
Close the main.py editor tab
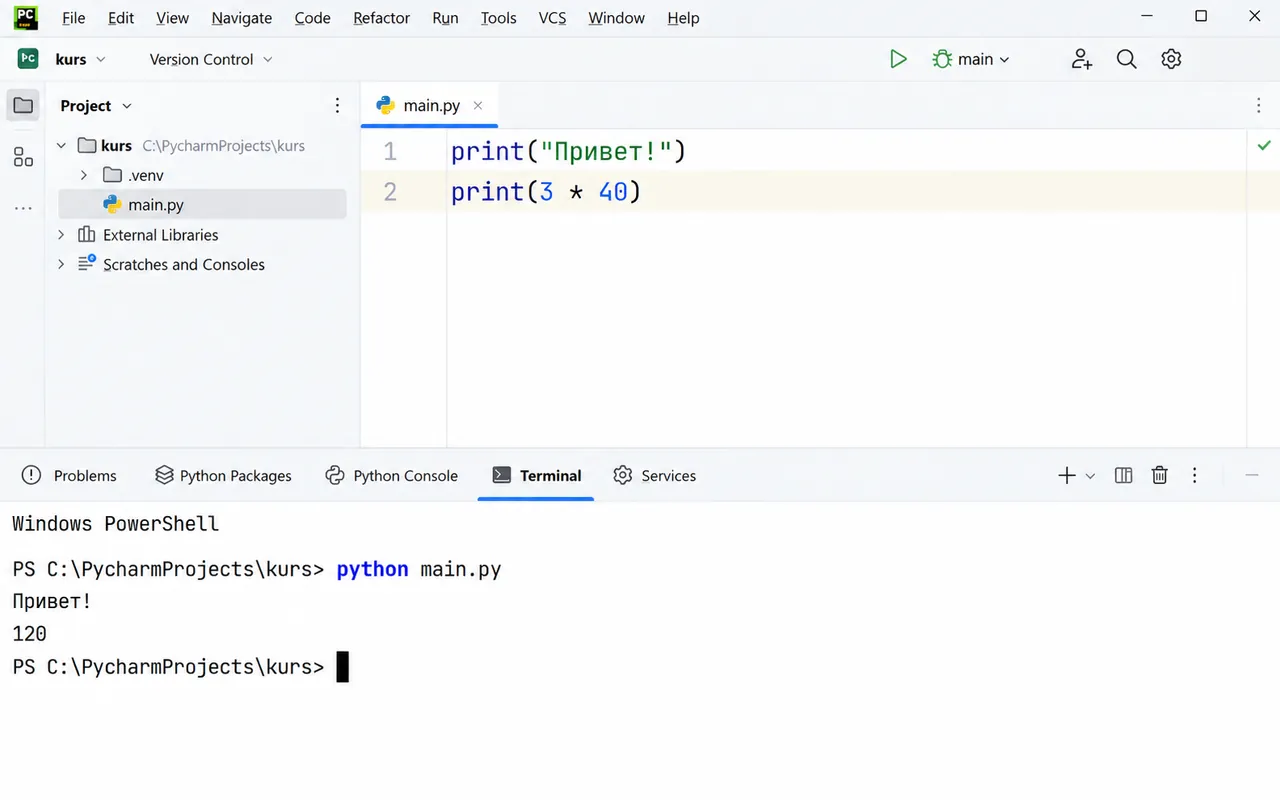478,105
